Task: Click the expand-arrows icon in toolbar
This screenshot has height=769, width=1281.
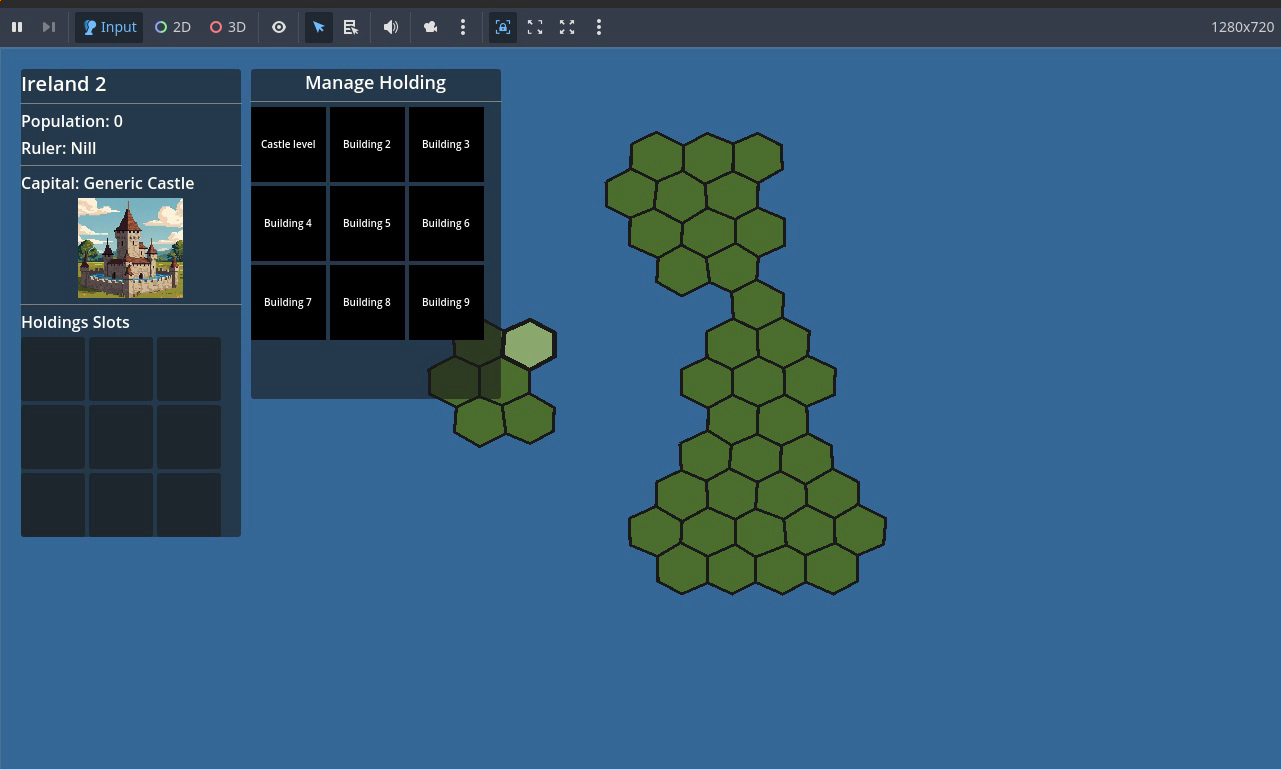Action: 567,27
